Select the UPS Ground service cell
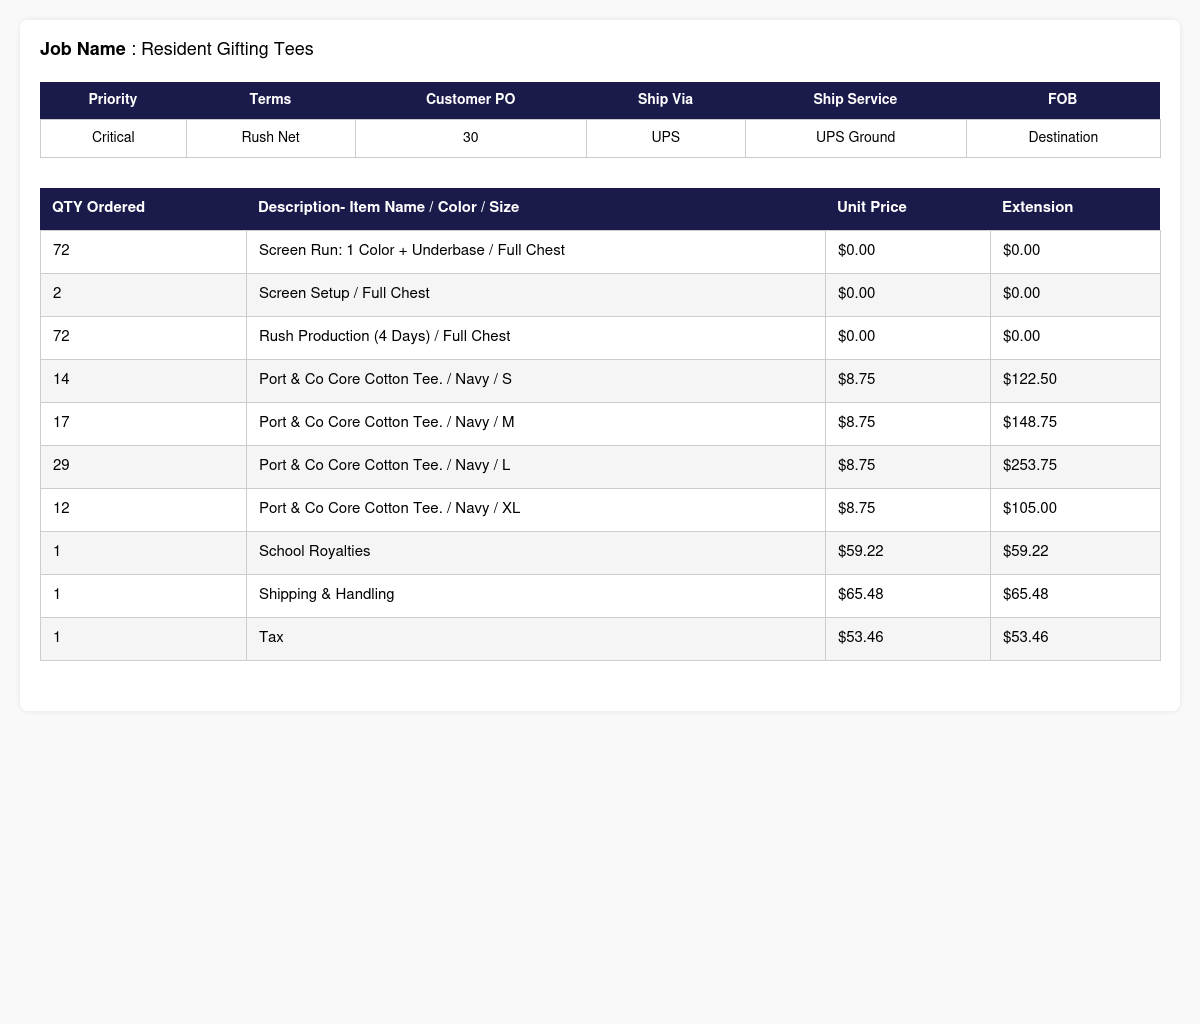The height and width of the screenshot is (1024, 1200). click(x=855, y=138)
